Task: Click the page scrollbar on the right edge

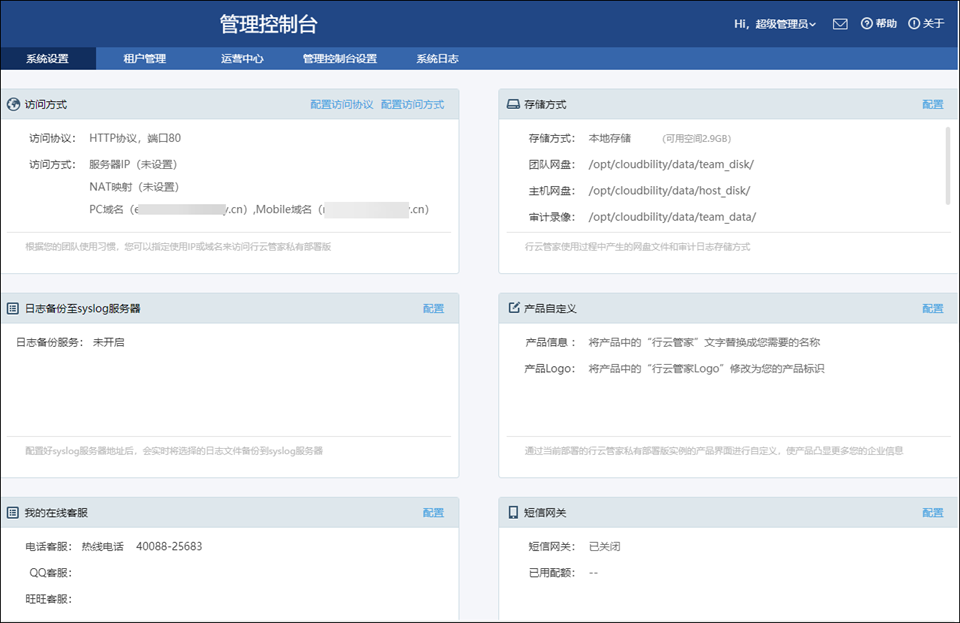Action: pyautogui.click(x=955, y=300)
